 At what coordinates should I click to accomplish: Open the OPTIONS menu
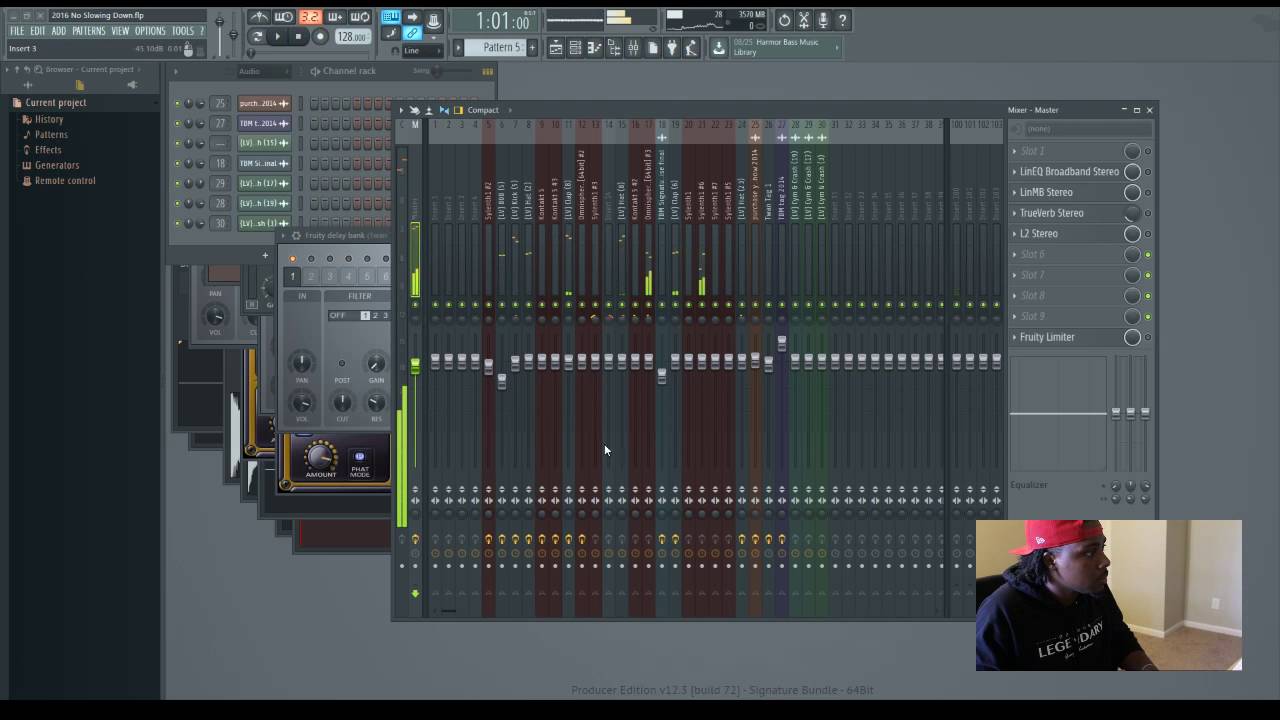point(150,31)
